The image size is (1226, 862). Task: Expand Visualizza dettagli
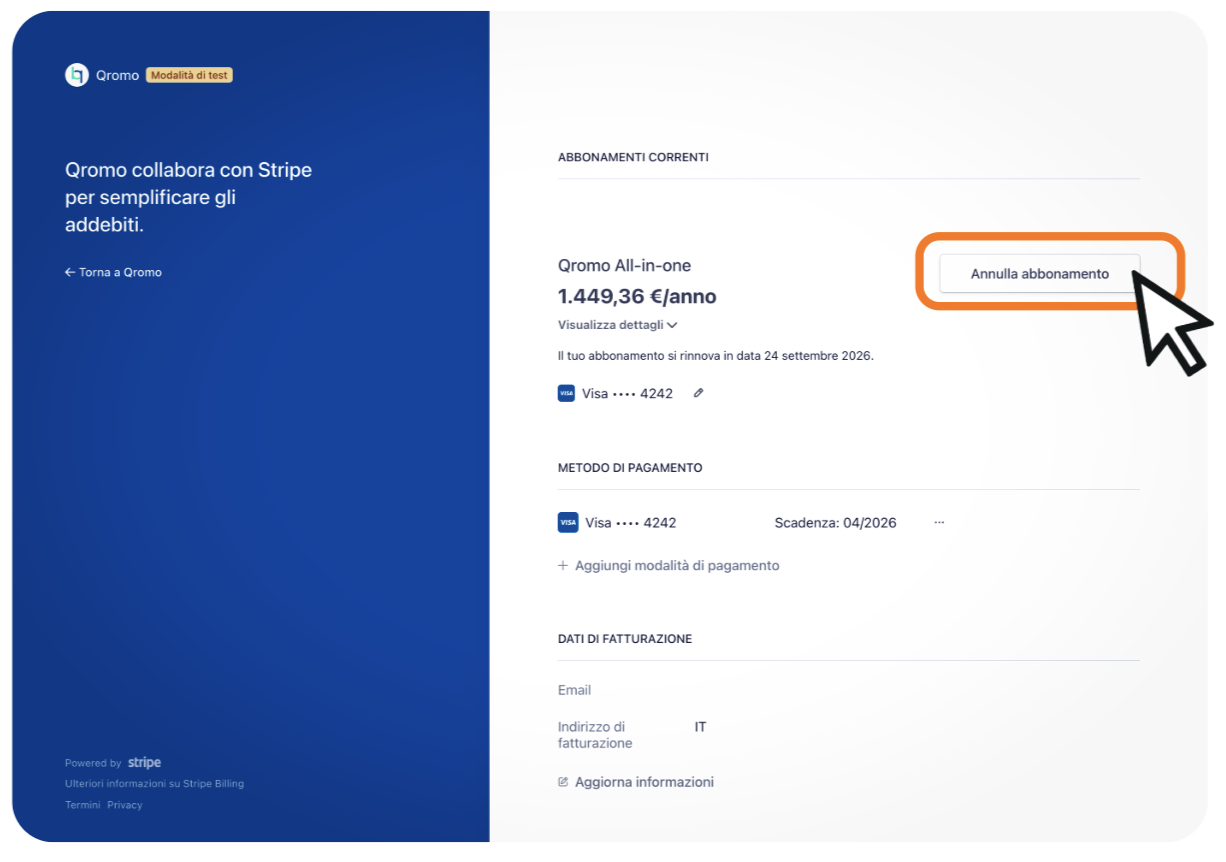click(x=618, y=325)
